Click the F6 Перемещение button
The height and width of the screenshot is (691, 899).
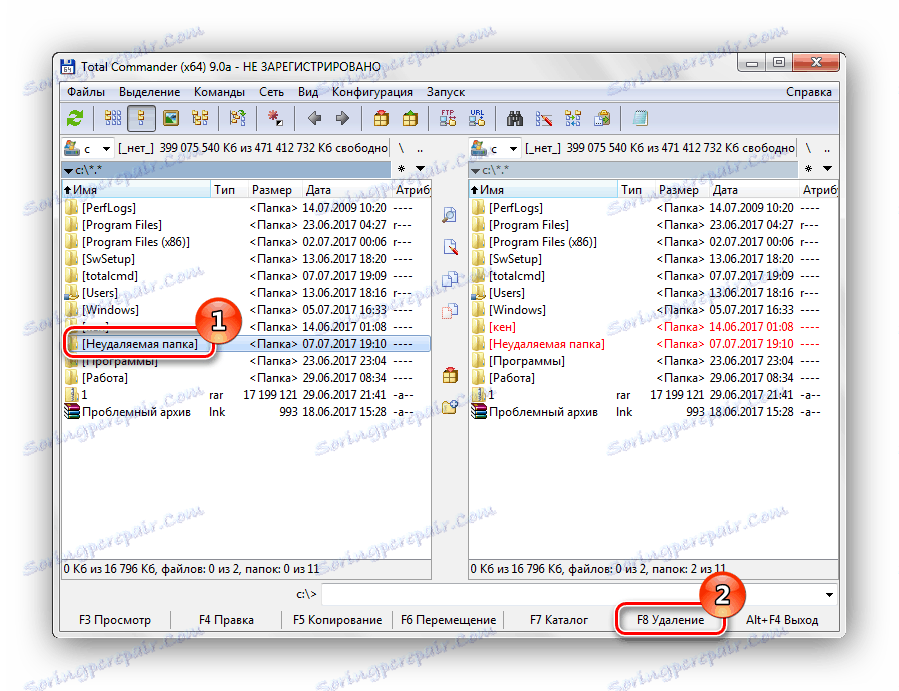[448, 620]
